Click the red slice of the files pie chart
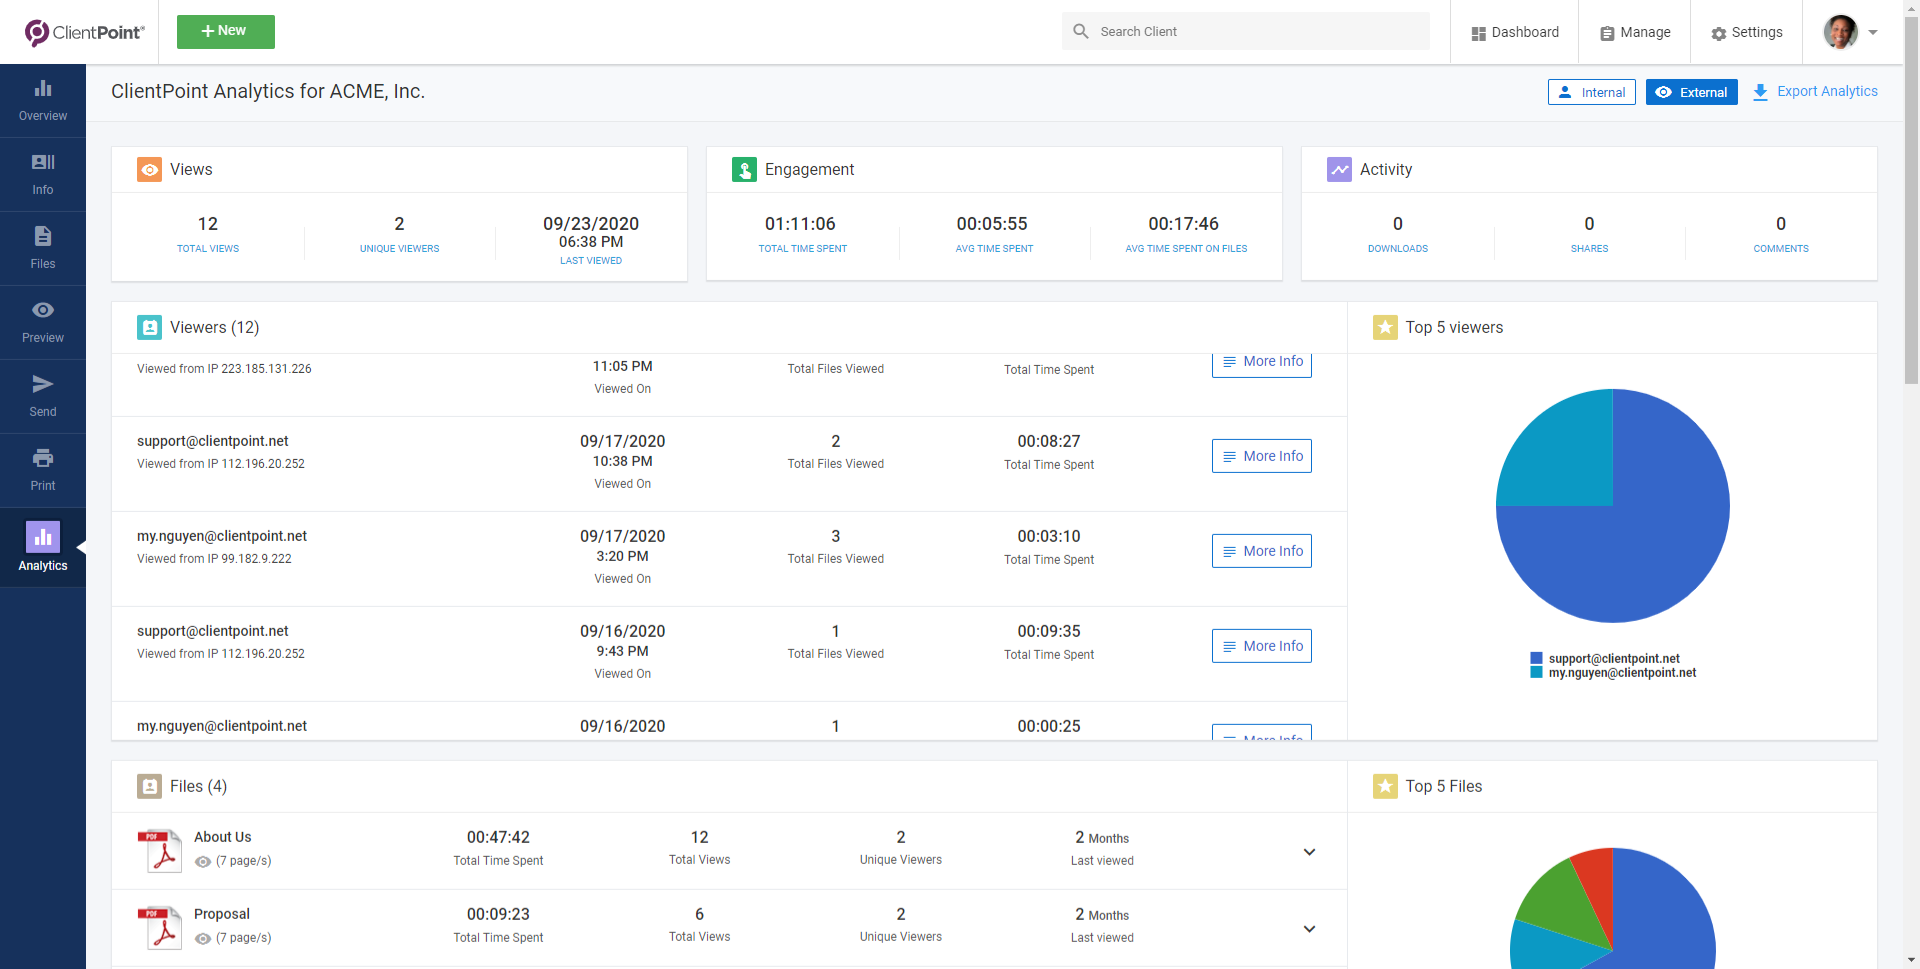The image size is (1920, 969). (x=1597, y=880)
